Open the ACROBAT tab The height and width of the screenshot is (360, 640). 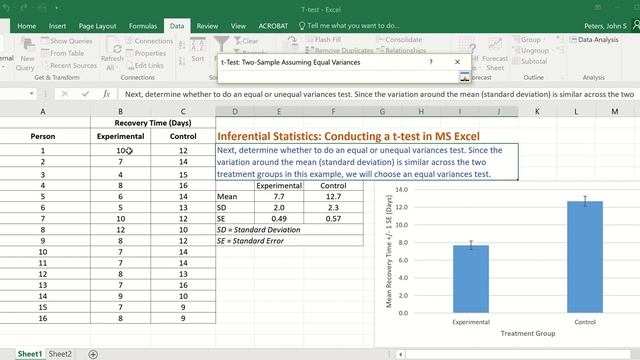click(273, 26)
